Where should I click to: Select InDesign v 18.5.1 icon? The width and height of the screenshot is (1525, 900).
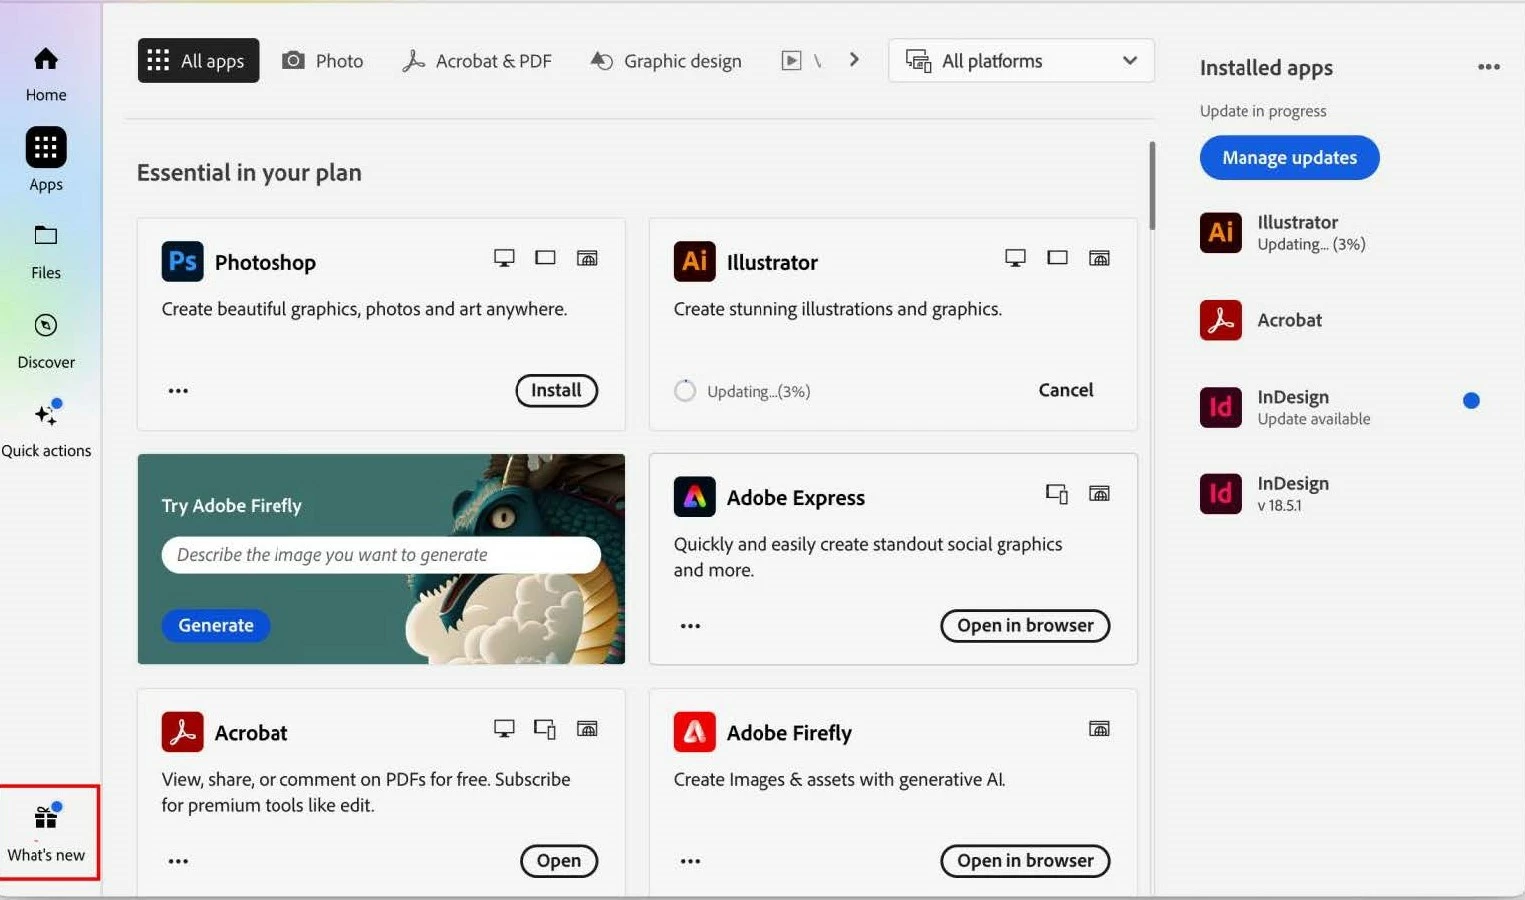pos(1220,493)
